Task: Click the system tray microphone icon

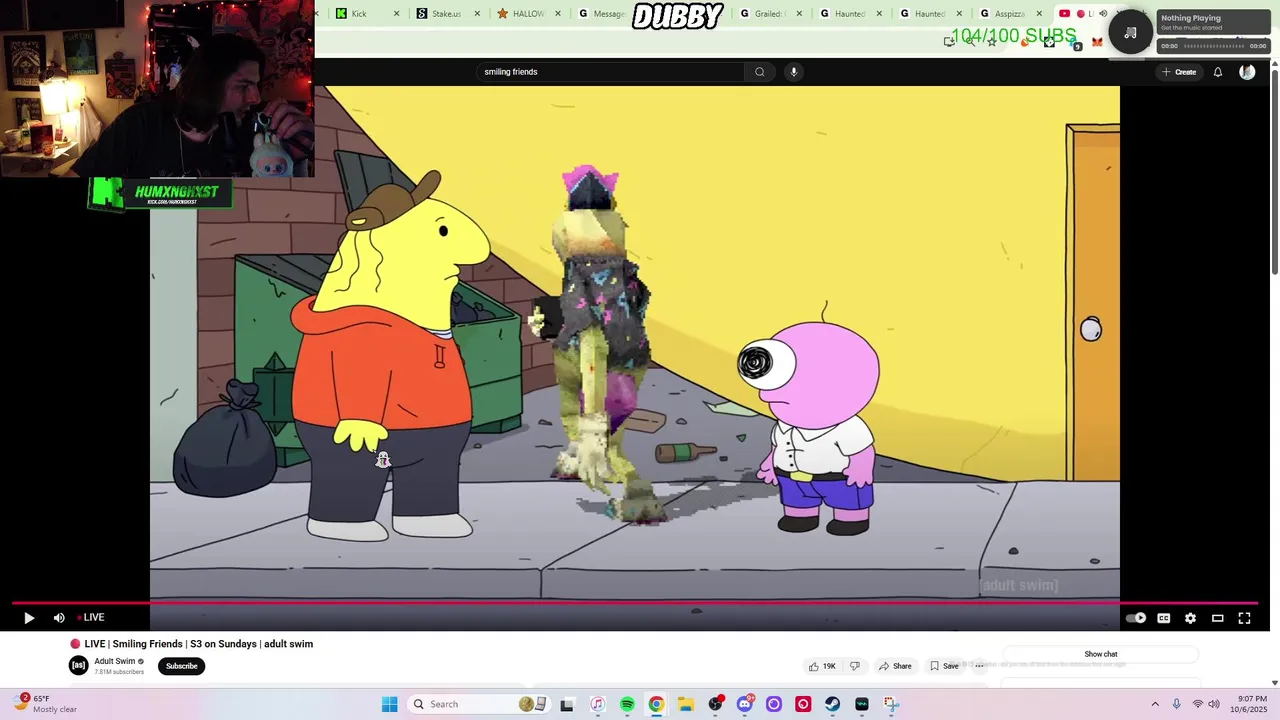Action: (1177, 704)
